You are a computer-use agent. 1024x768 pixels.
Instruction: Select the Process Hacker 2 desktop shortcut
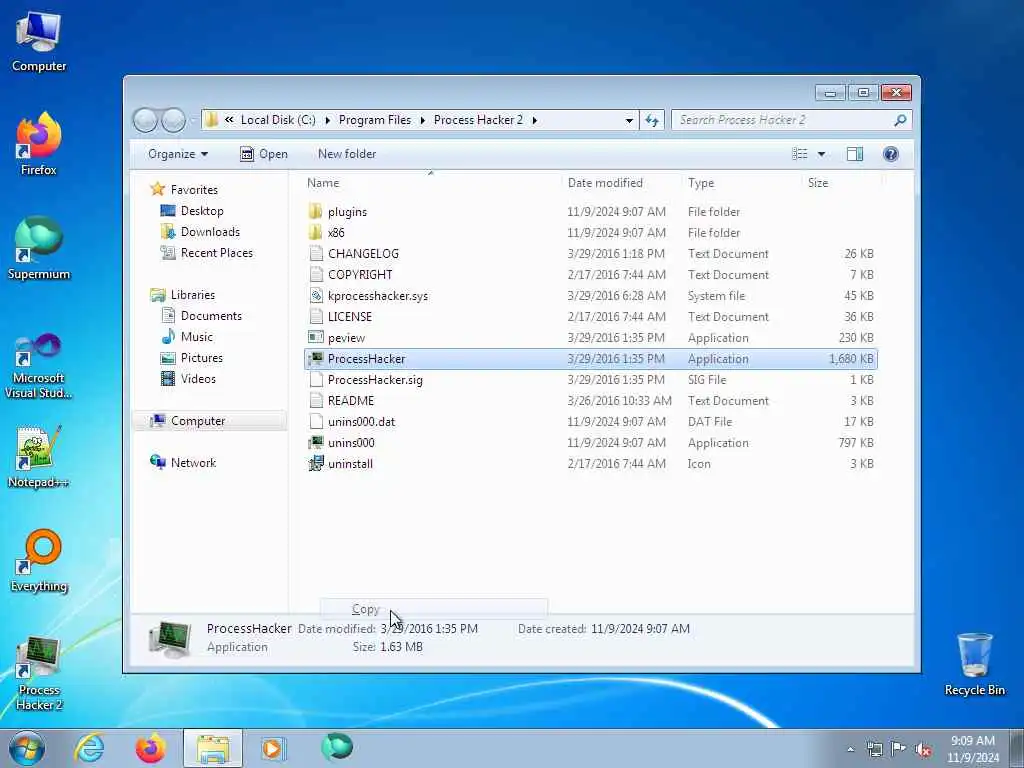pos(39,673)
